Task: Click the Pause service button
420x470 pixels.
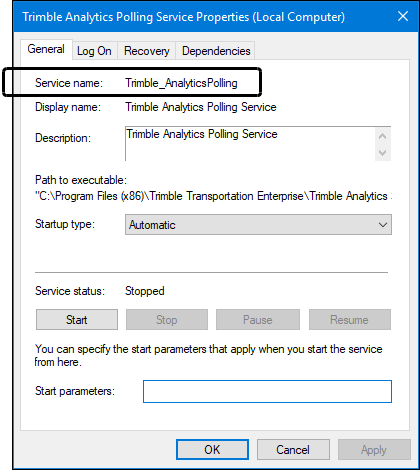Action: (258, 320)
